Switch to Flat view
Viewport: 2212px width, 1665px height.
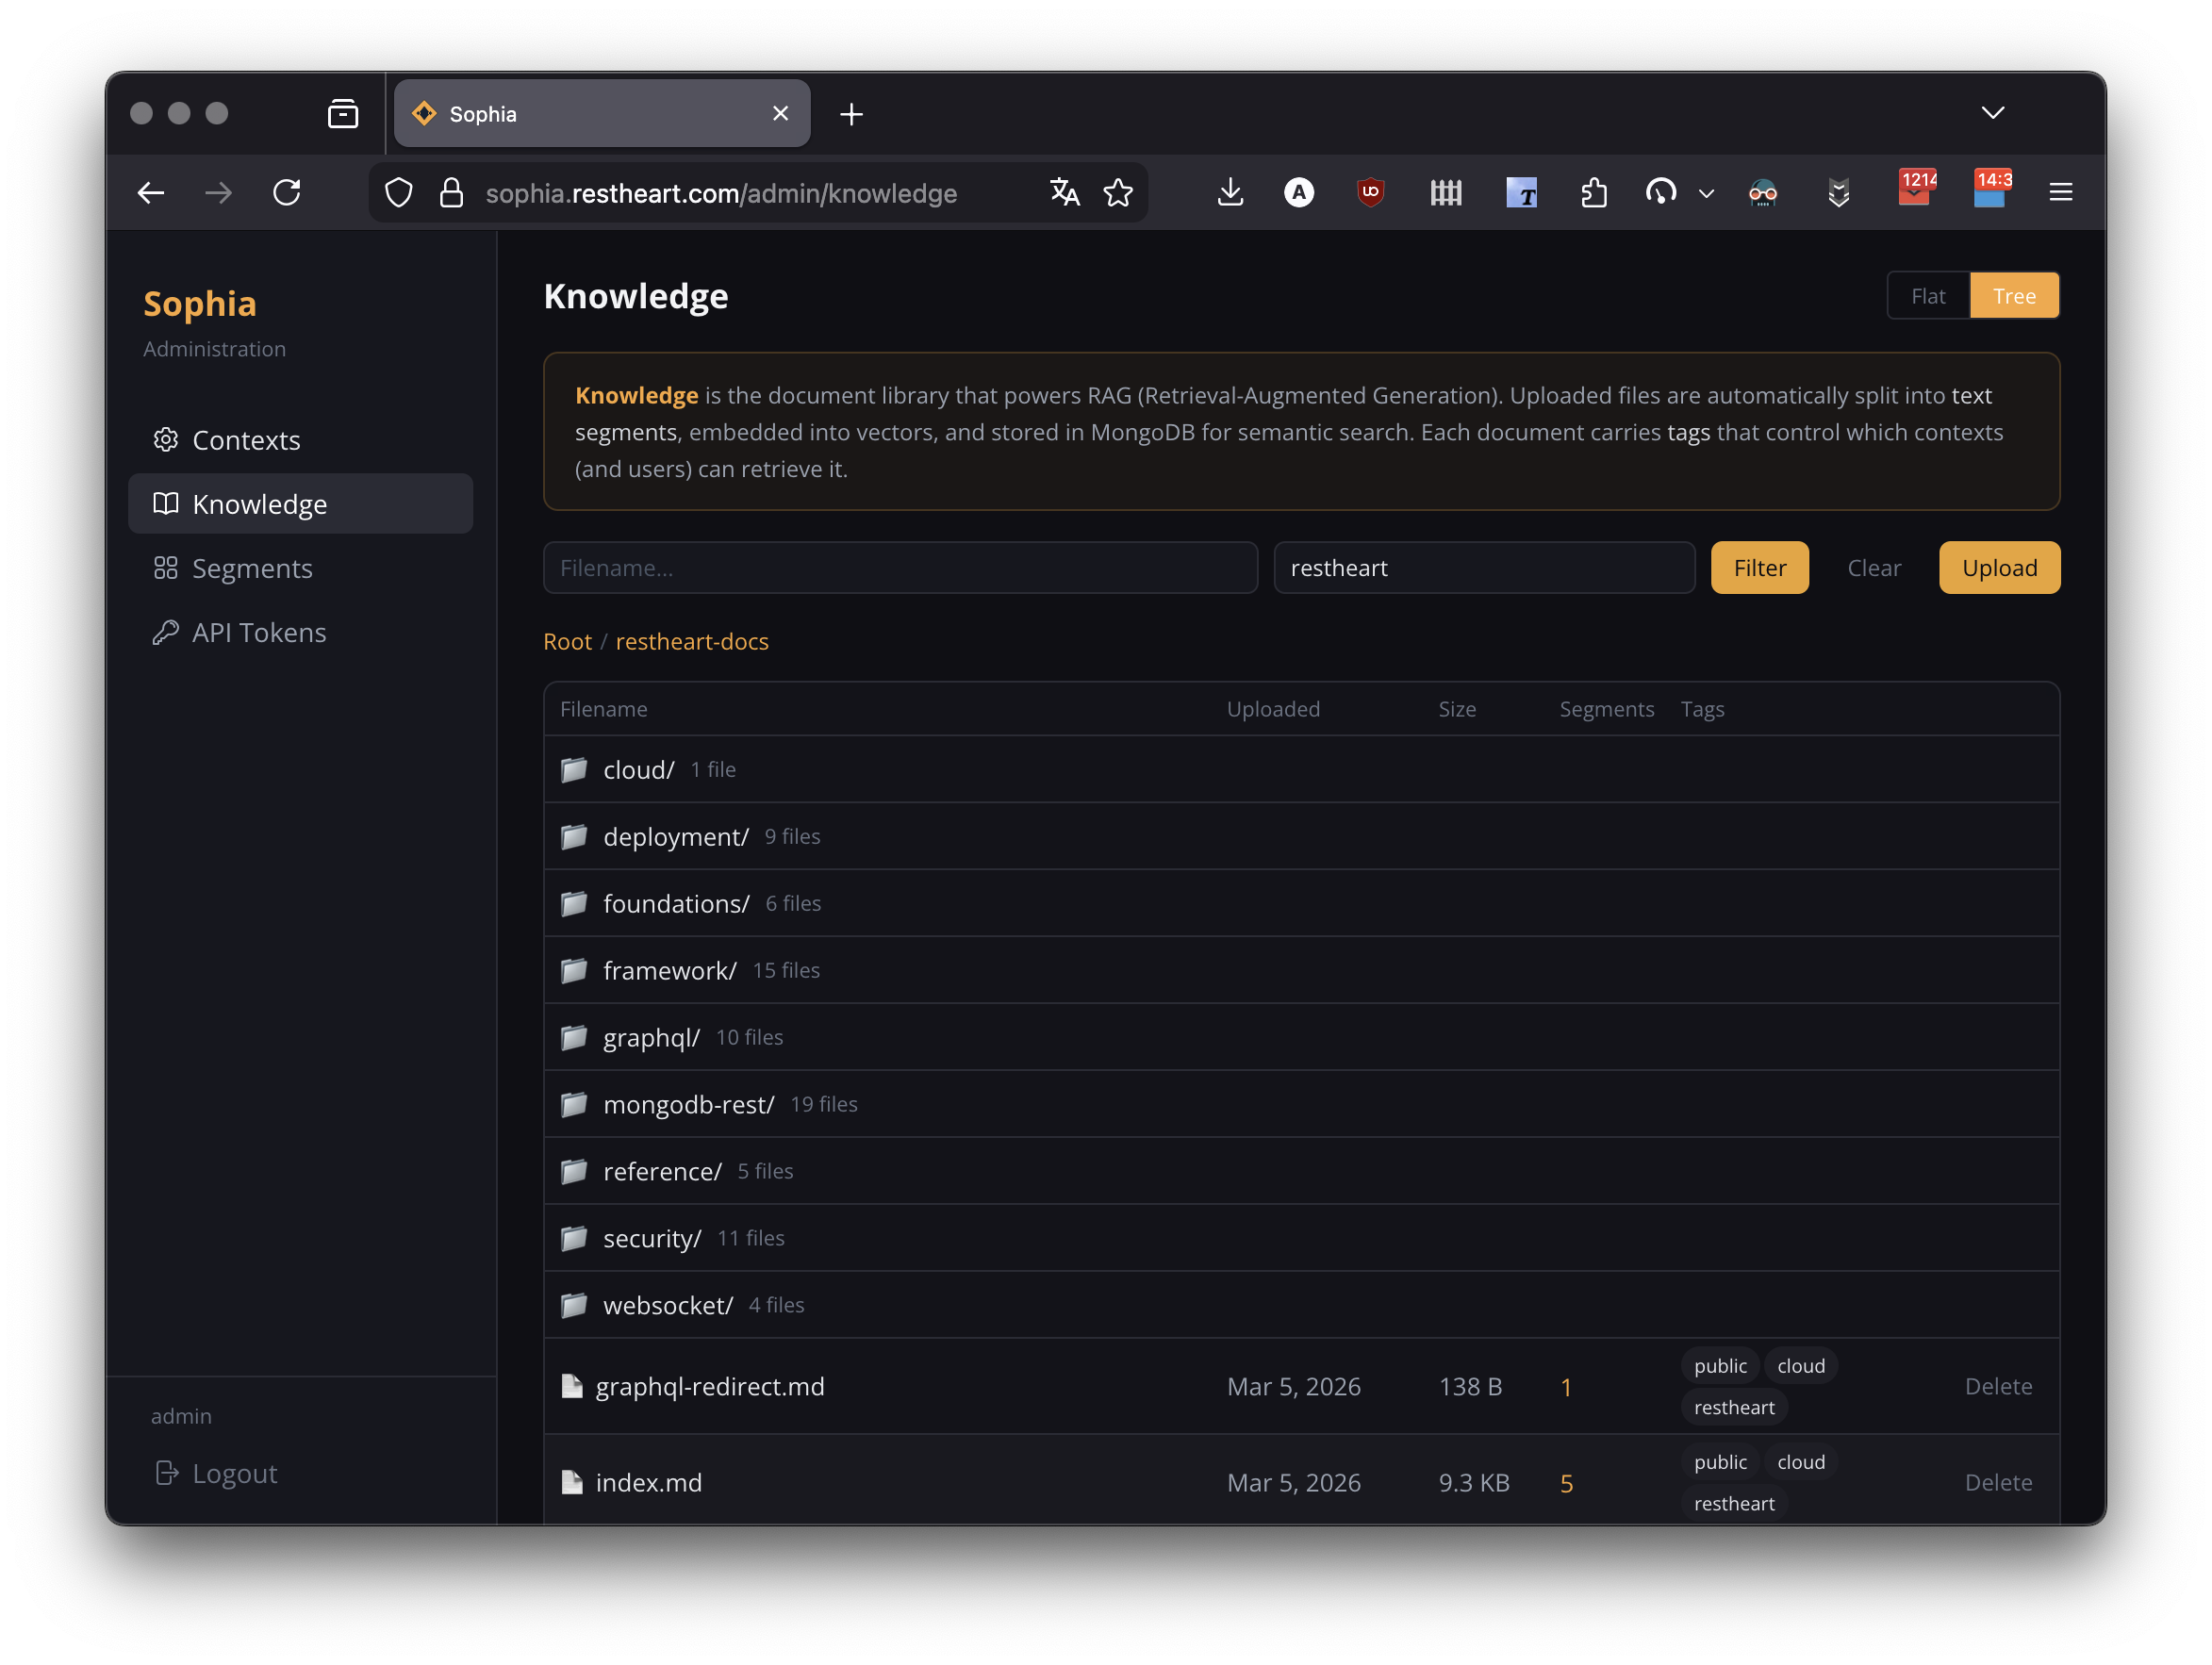click(x=1927, y=296)
